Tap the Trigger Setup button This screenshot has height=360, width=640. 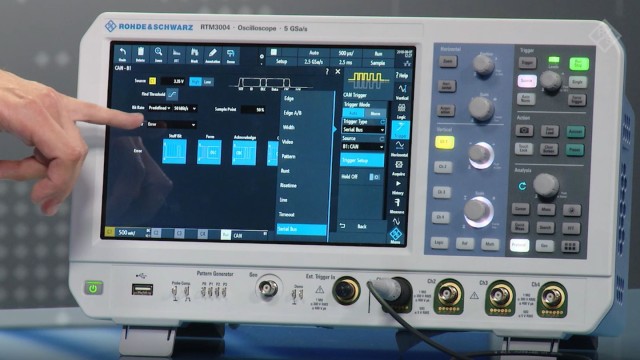click(x=362, y=160)
